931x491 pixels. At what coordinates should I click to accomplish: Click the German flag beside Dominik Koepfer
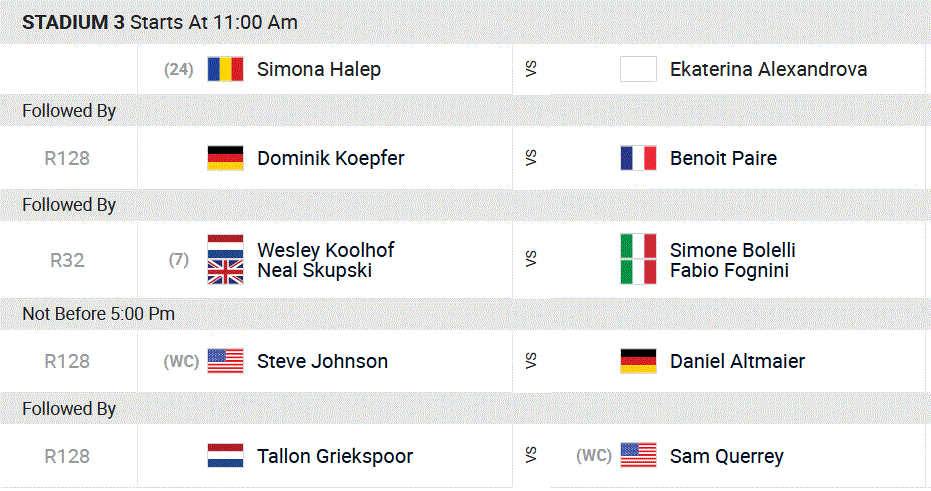225,158
